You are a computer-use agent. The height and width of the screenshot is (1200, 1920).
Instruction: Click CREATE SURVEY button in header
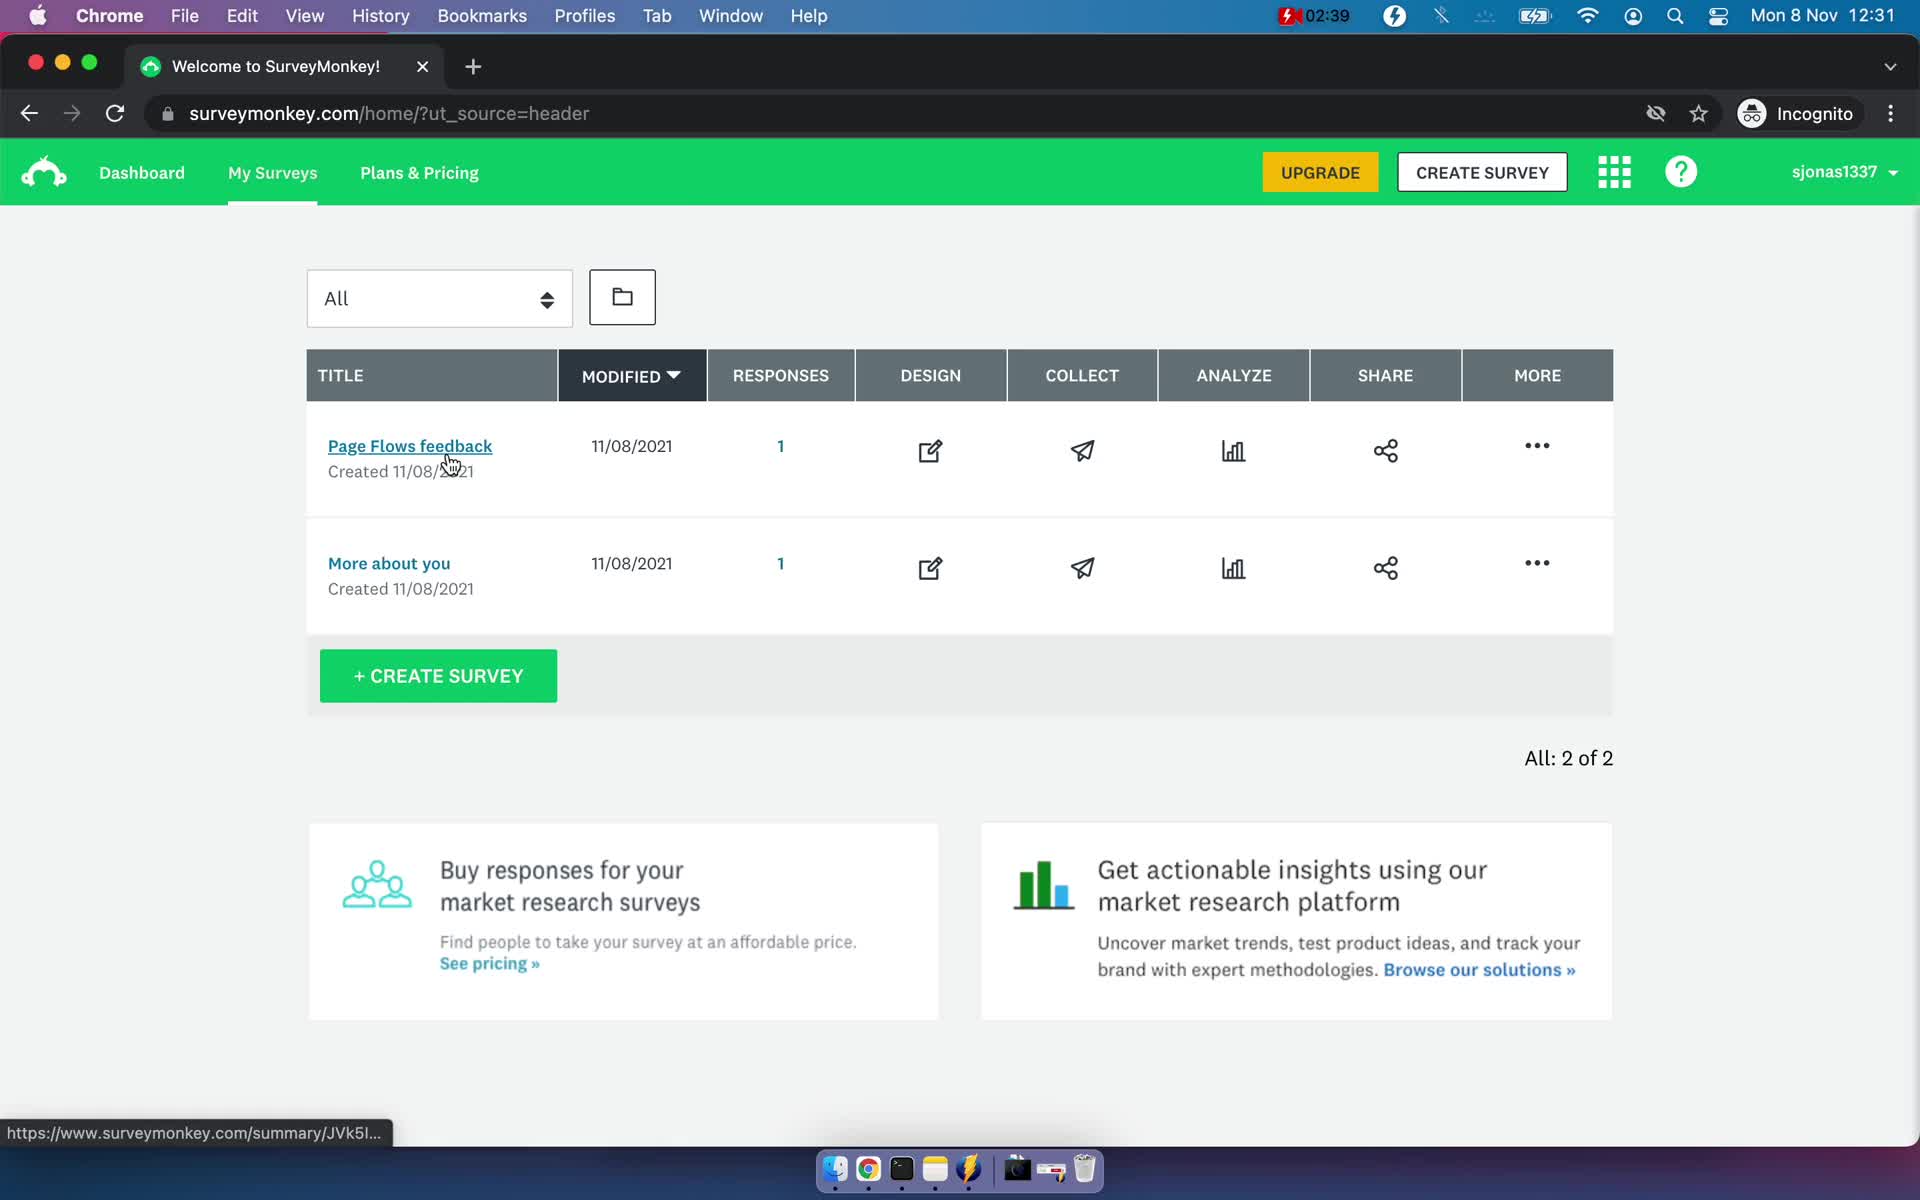[x=1482, y=172]
